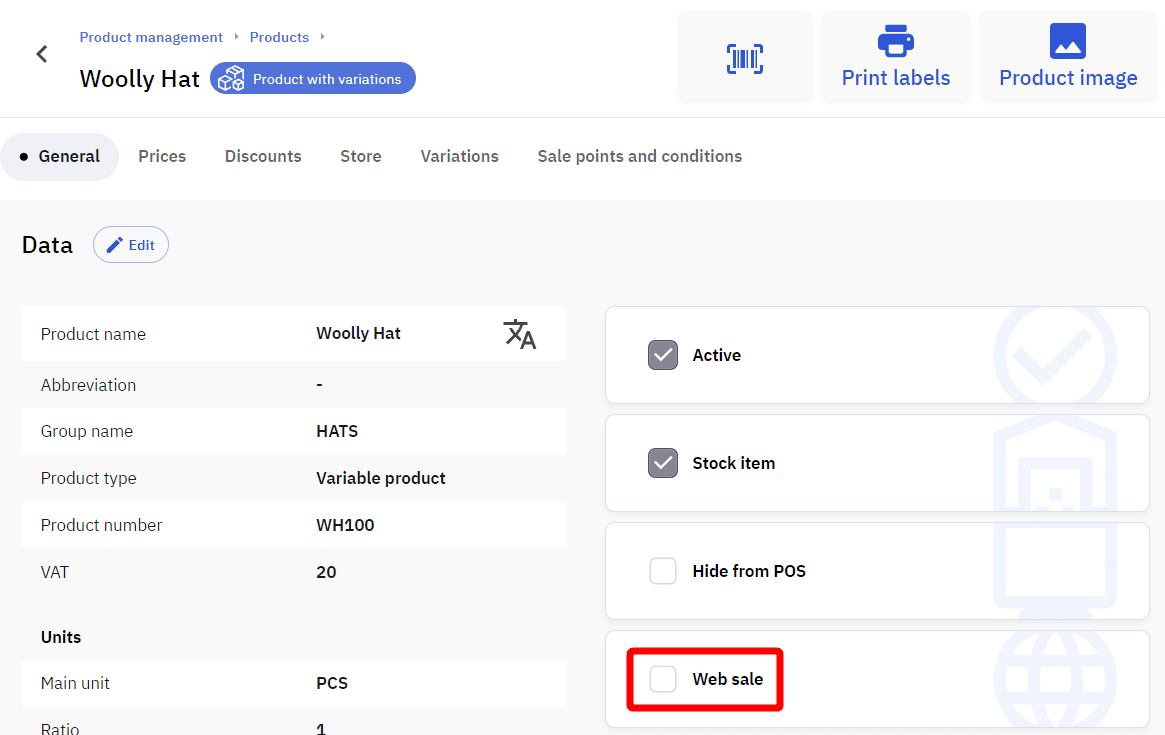
Task: Click the translate icon beside Woolly Hat
Action: [x=519, y=334]
